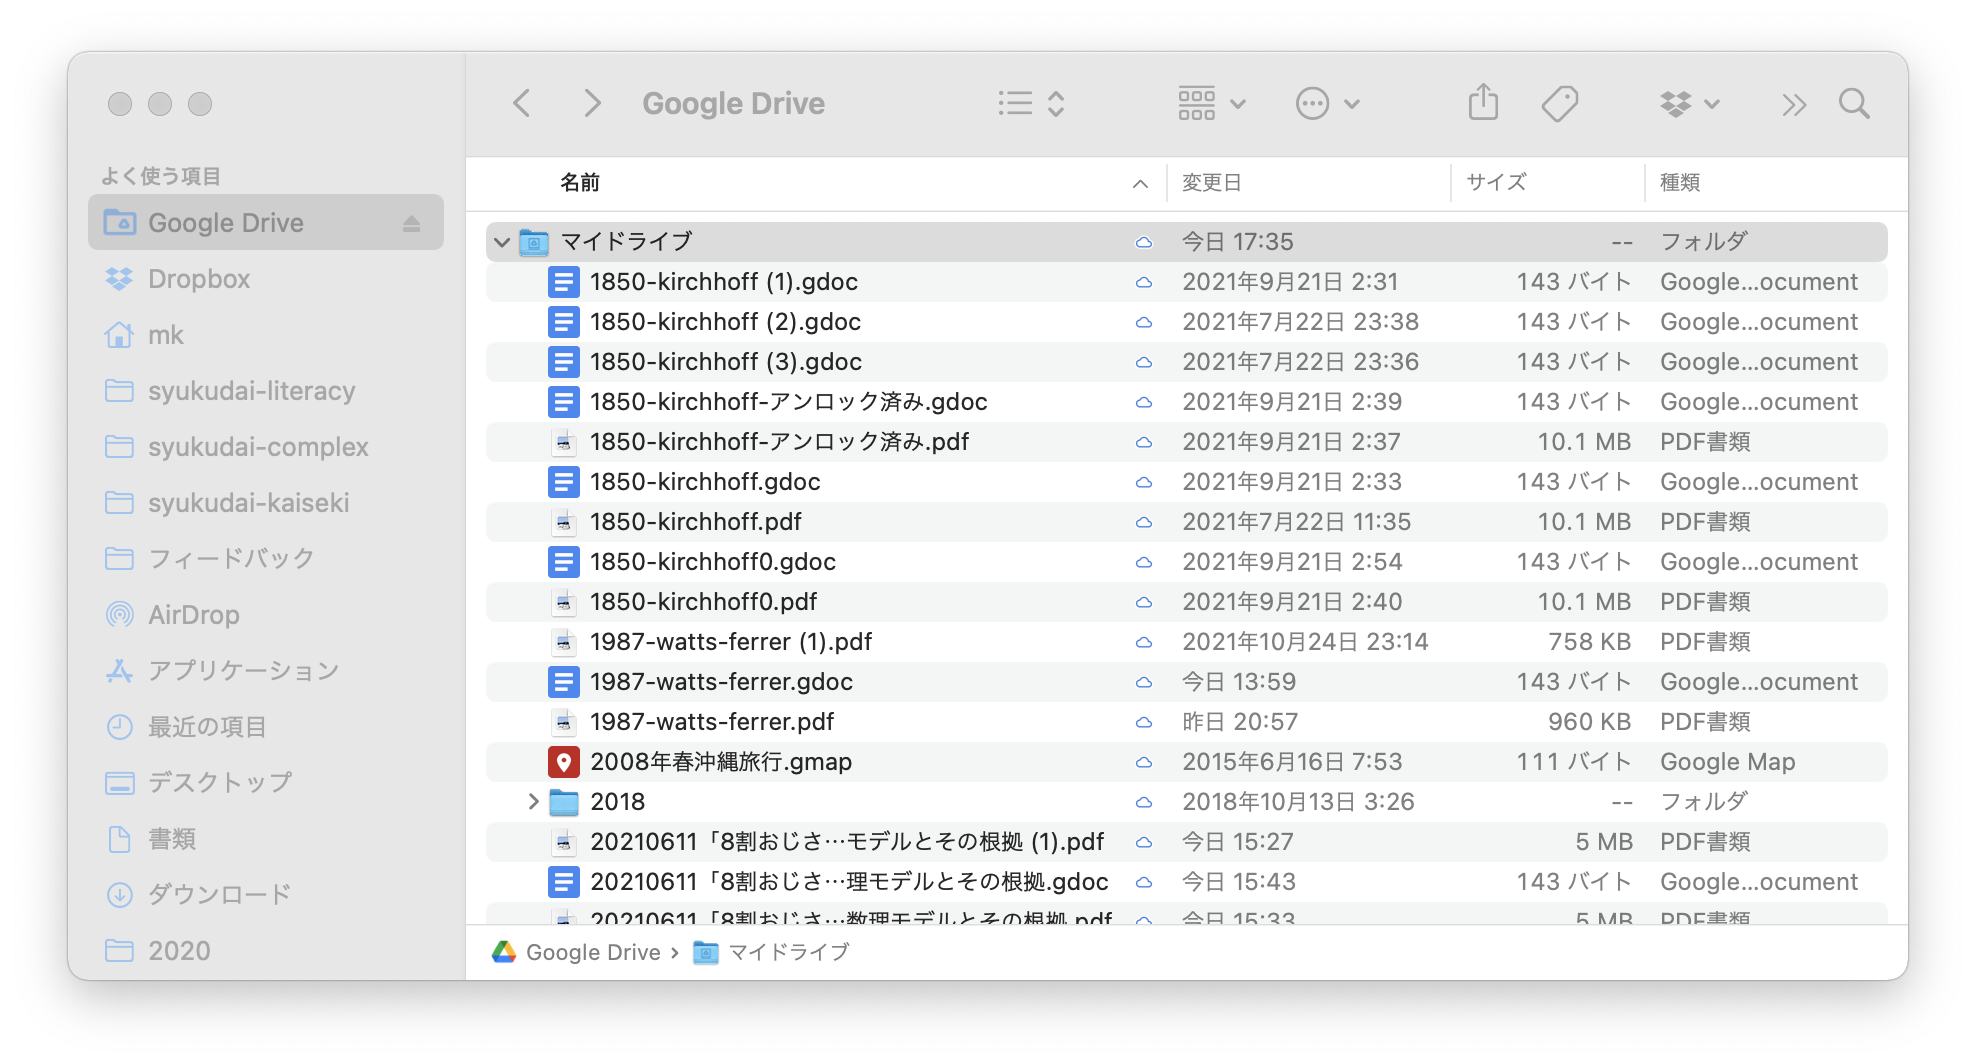Select 20210611 モデルとその根拠 (1).pdf file
The width and height of the screenshot is (1976, 1064).
[x=1187, y=842]
